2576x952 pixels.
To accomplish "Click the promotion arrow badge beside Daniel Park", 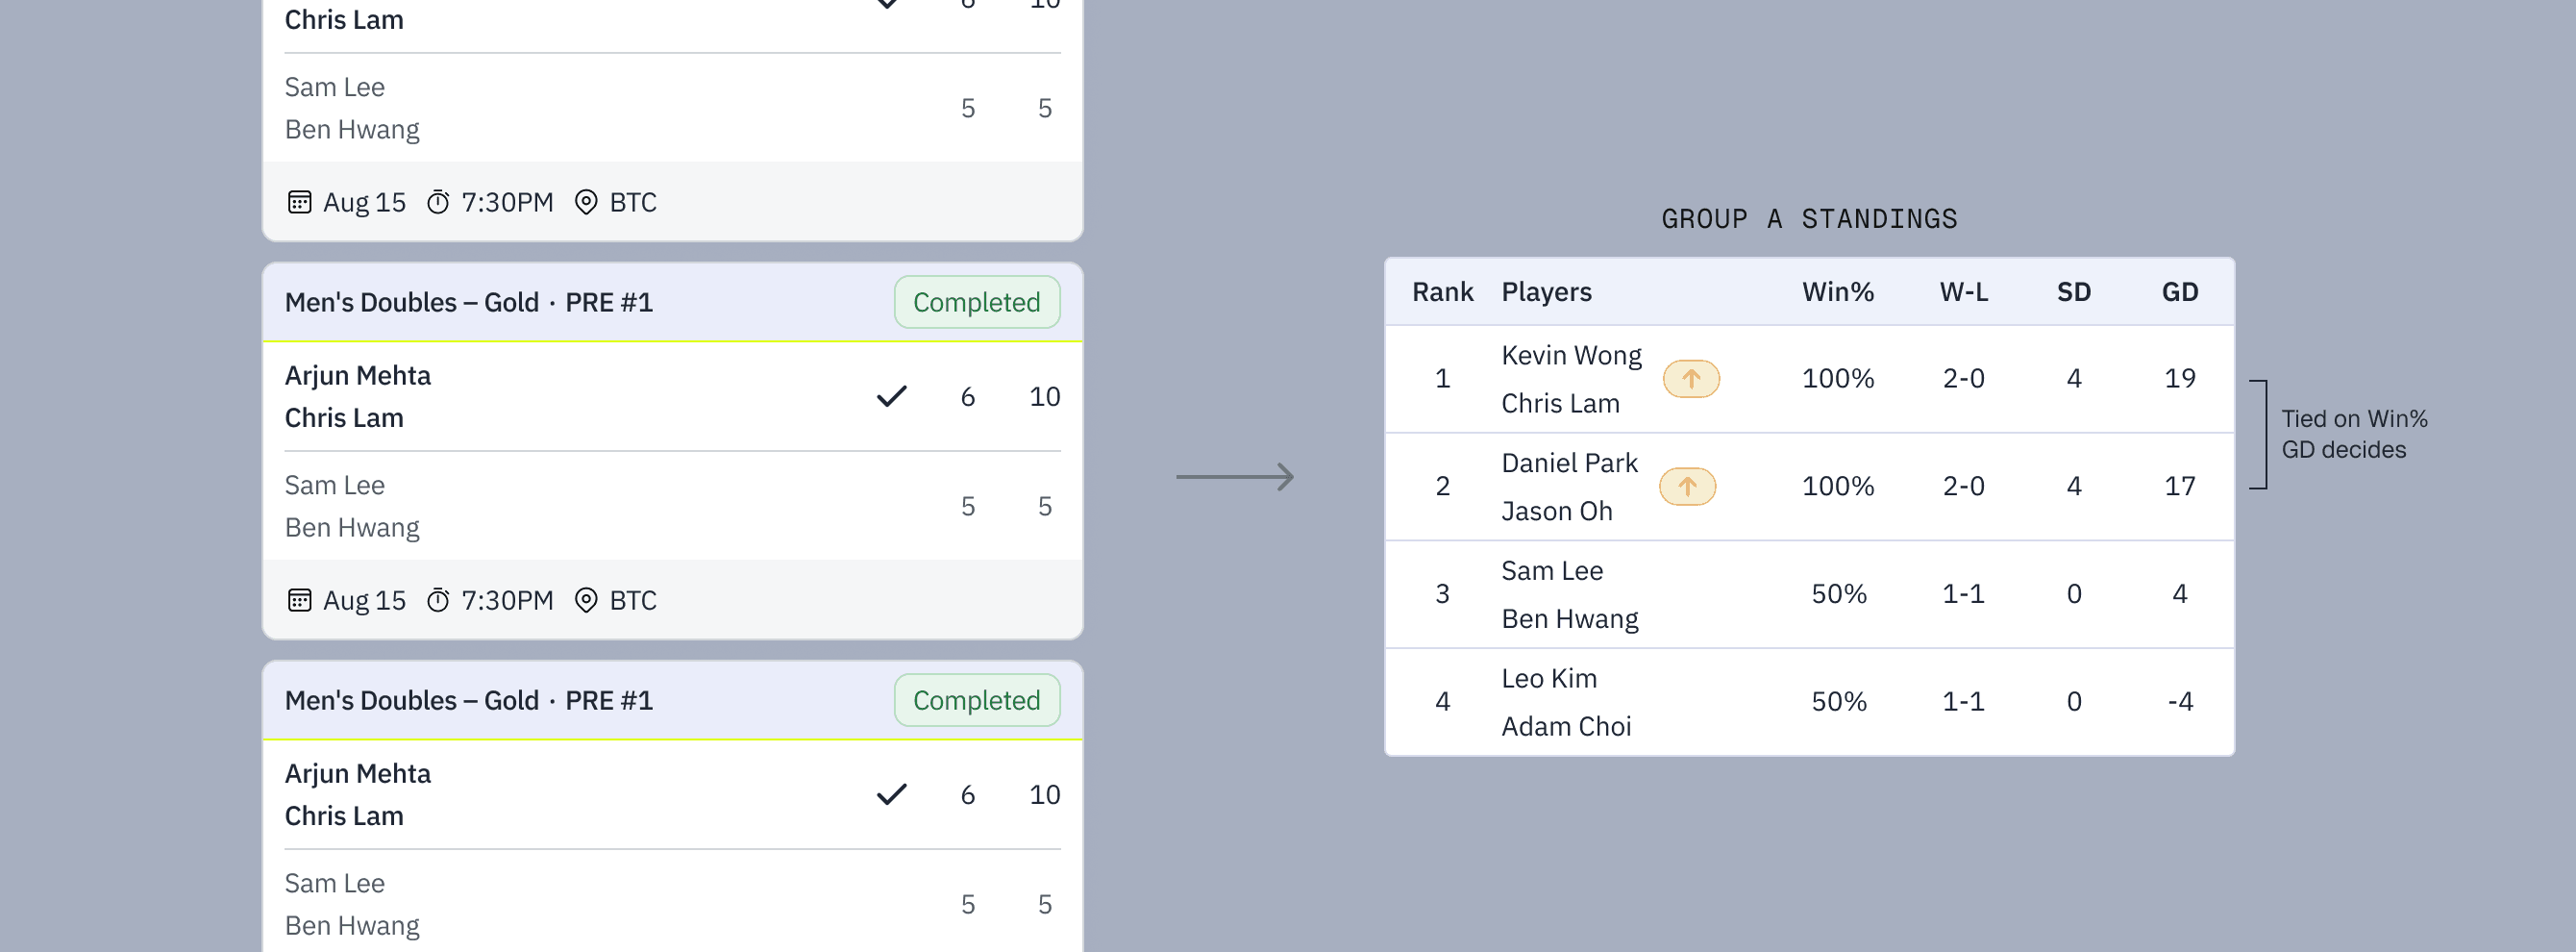I will tap(1687, 487).
